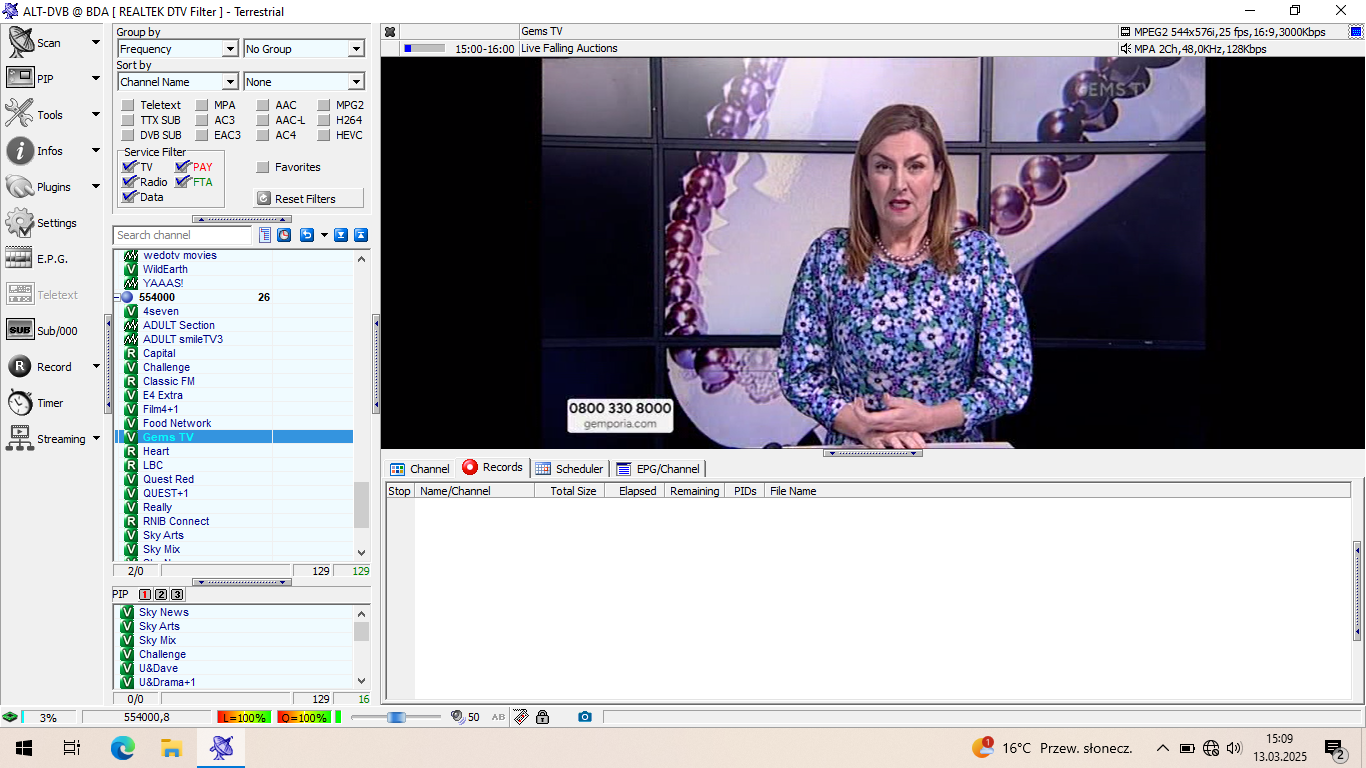The width and height of the screenshot is (1366, 768).
Task: Switch to the Channel tab
Action: (x=420, y=468)
